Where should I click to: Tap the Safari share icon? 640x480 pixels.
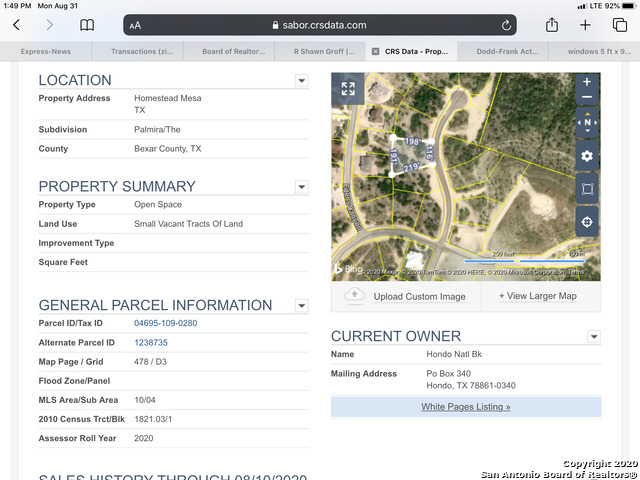pos(551,25)
